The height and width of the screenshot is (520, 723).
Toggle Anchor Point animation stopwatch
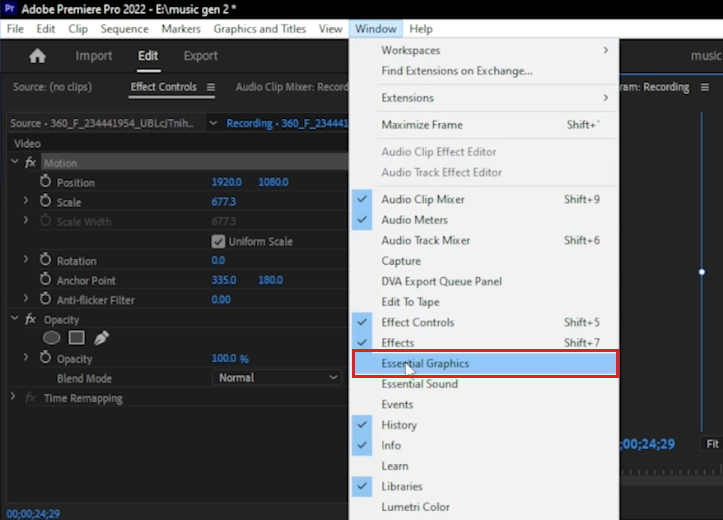pos(45,279)
